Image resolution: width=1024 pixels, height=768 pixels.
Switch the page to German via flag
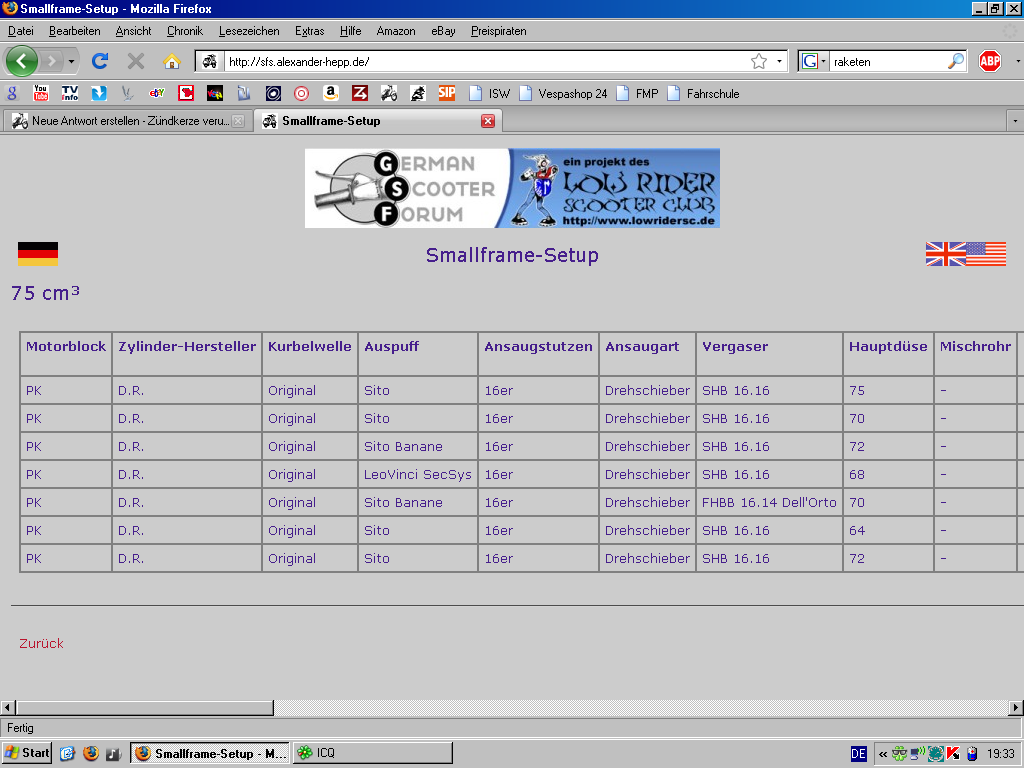38,254
